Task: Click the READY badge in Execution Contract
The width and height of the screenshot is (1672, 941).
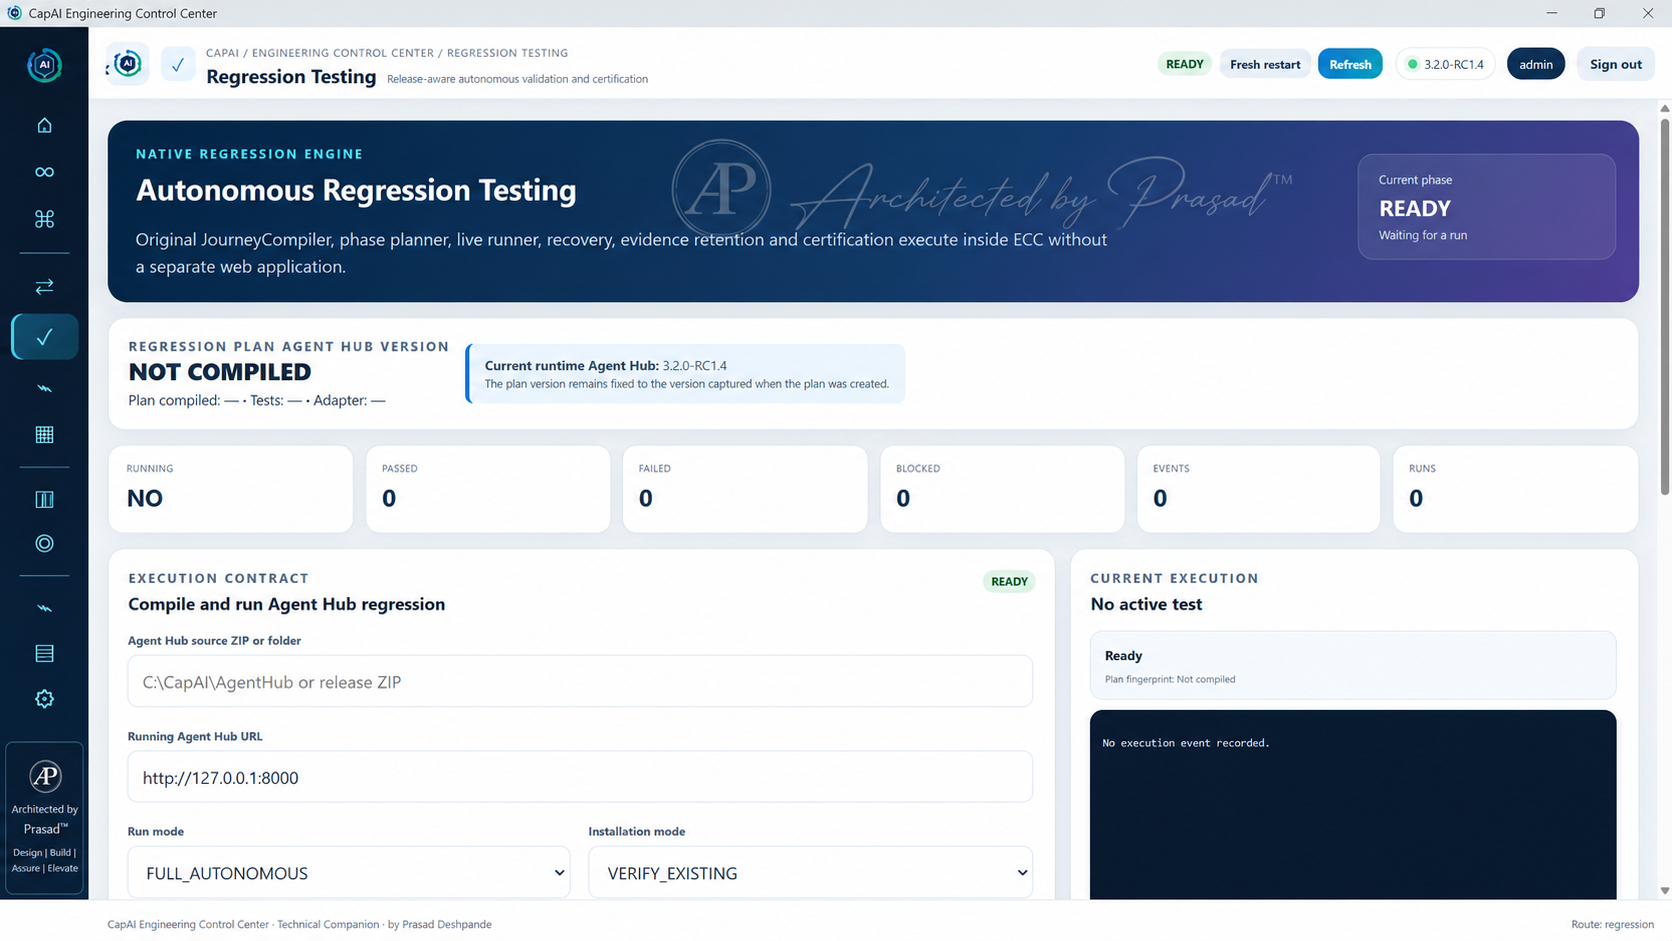Action: [1009, 582]
